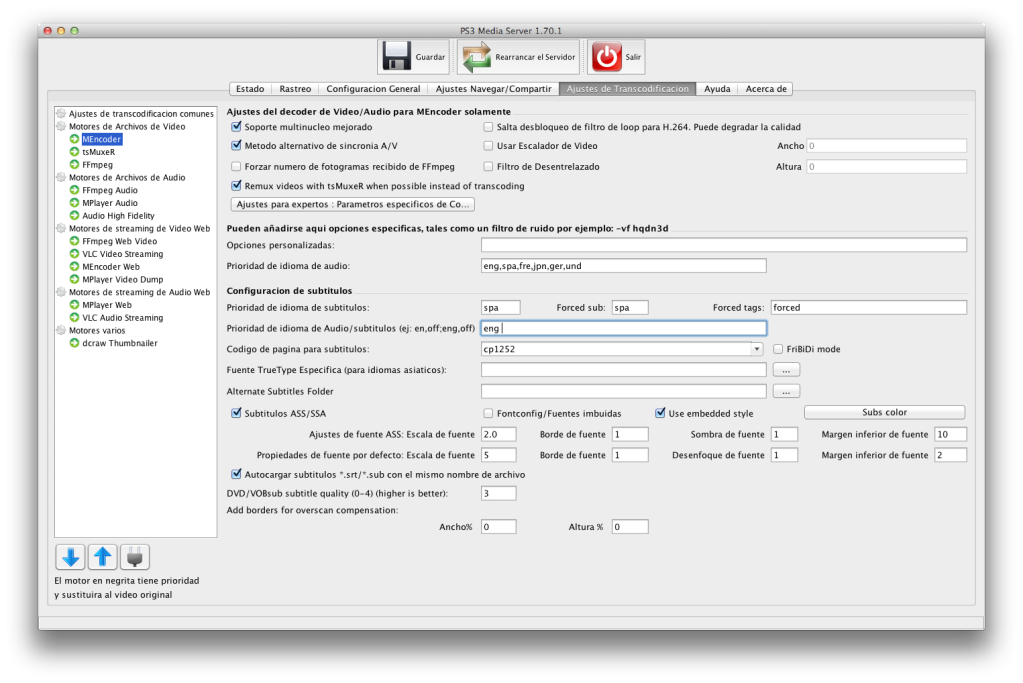This screenshot has width=1023, height=683.
Task: Click gear icon beside Motores de Archivos de Audio
Action: (x=61, y=177)
